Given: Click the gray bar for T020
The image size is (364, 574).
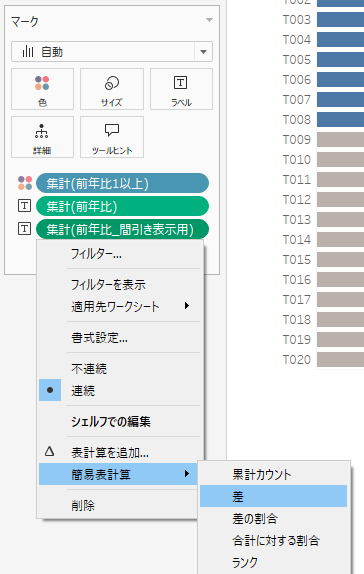Looking at the screenshot, I should tap(341, 359).
